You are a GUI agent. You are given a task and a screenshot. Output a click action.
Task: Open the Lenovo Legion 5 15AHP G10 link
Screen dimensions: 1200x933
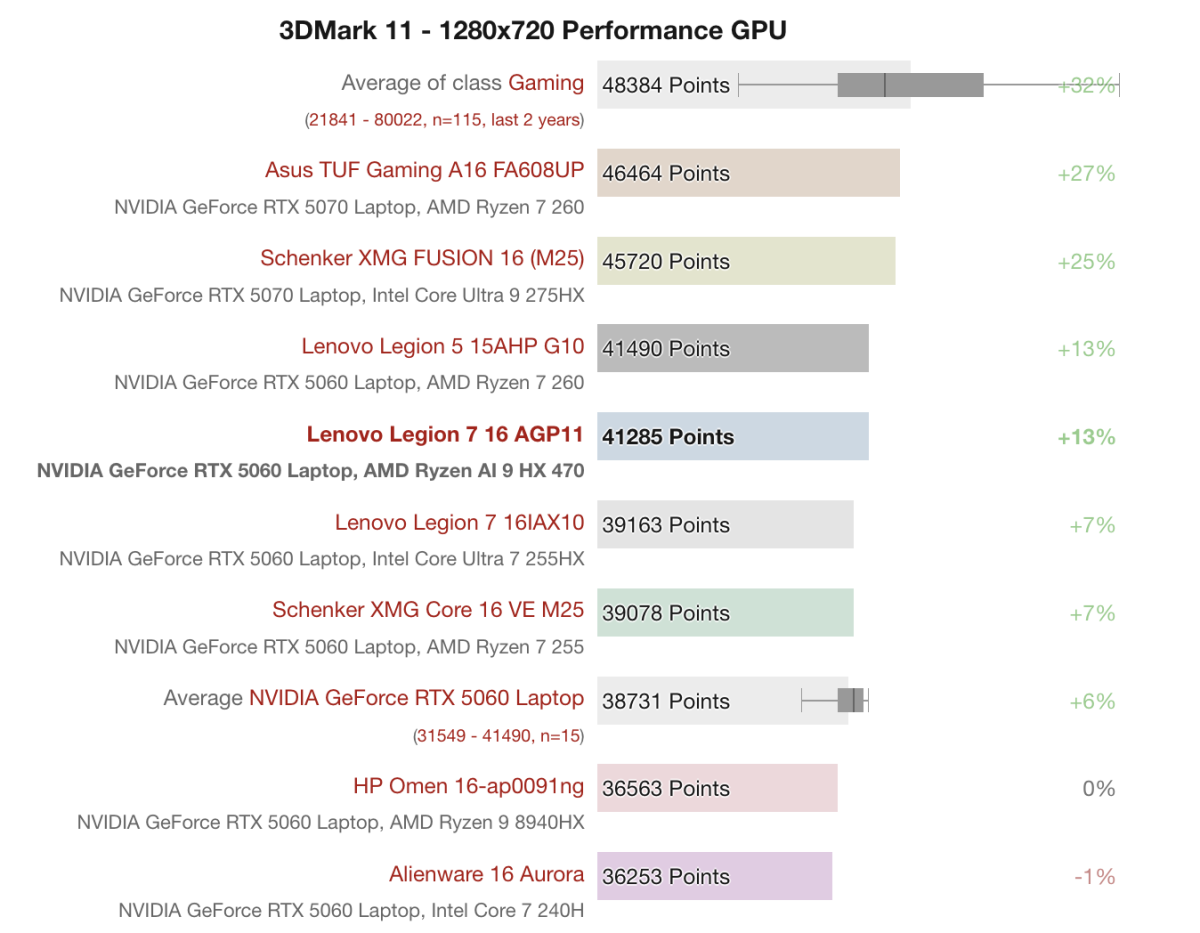(442, 346)
